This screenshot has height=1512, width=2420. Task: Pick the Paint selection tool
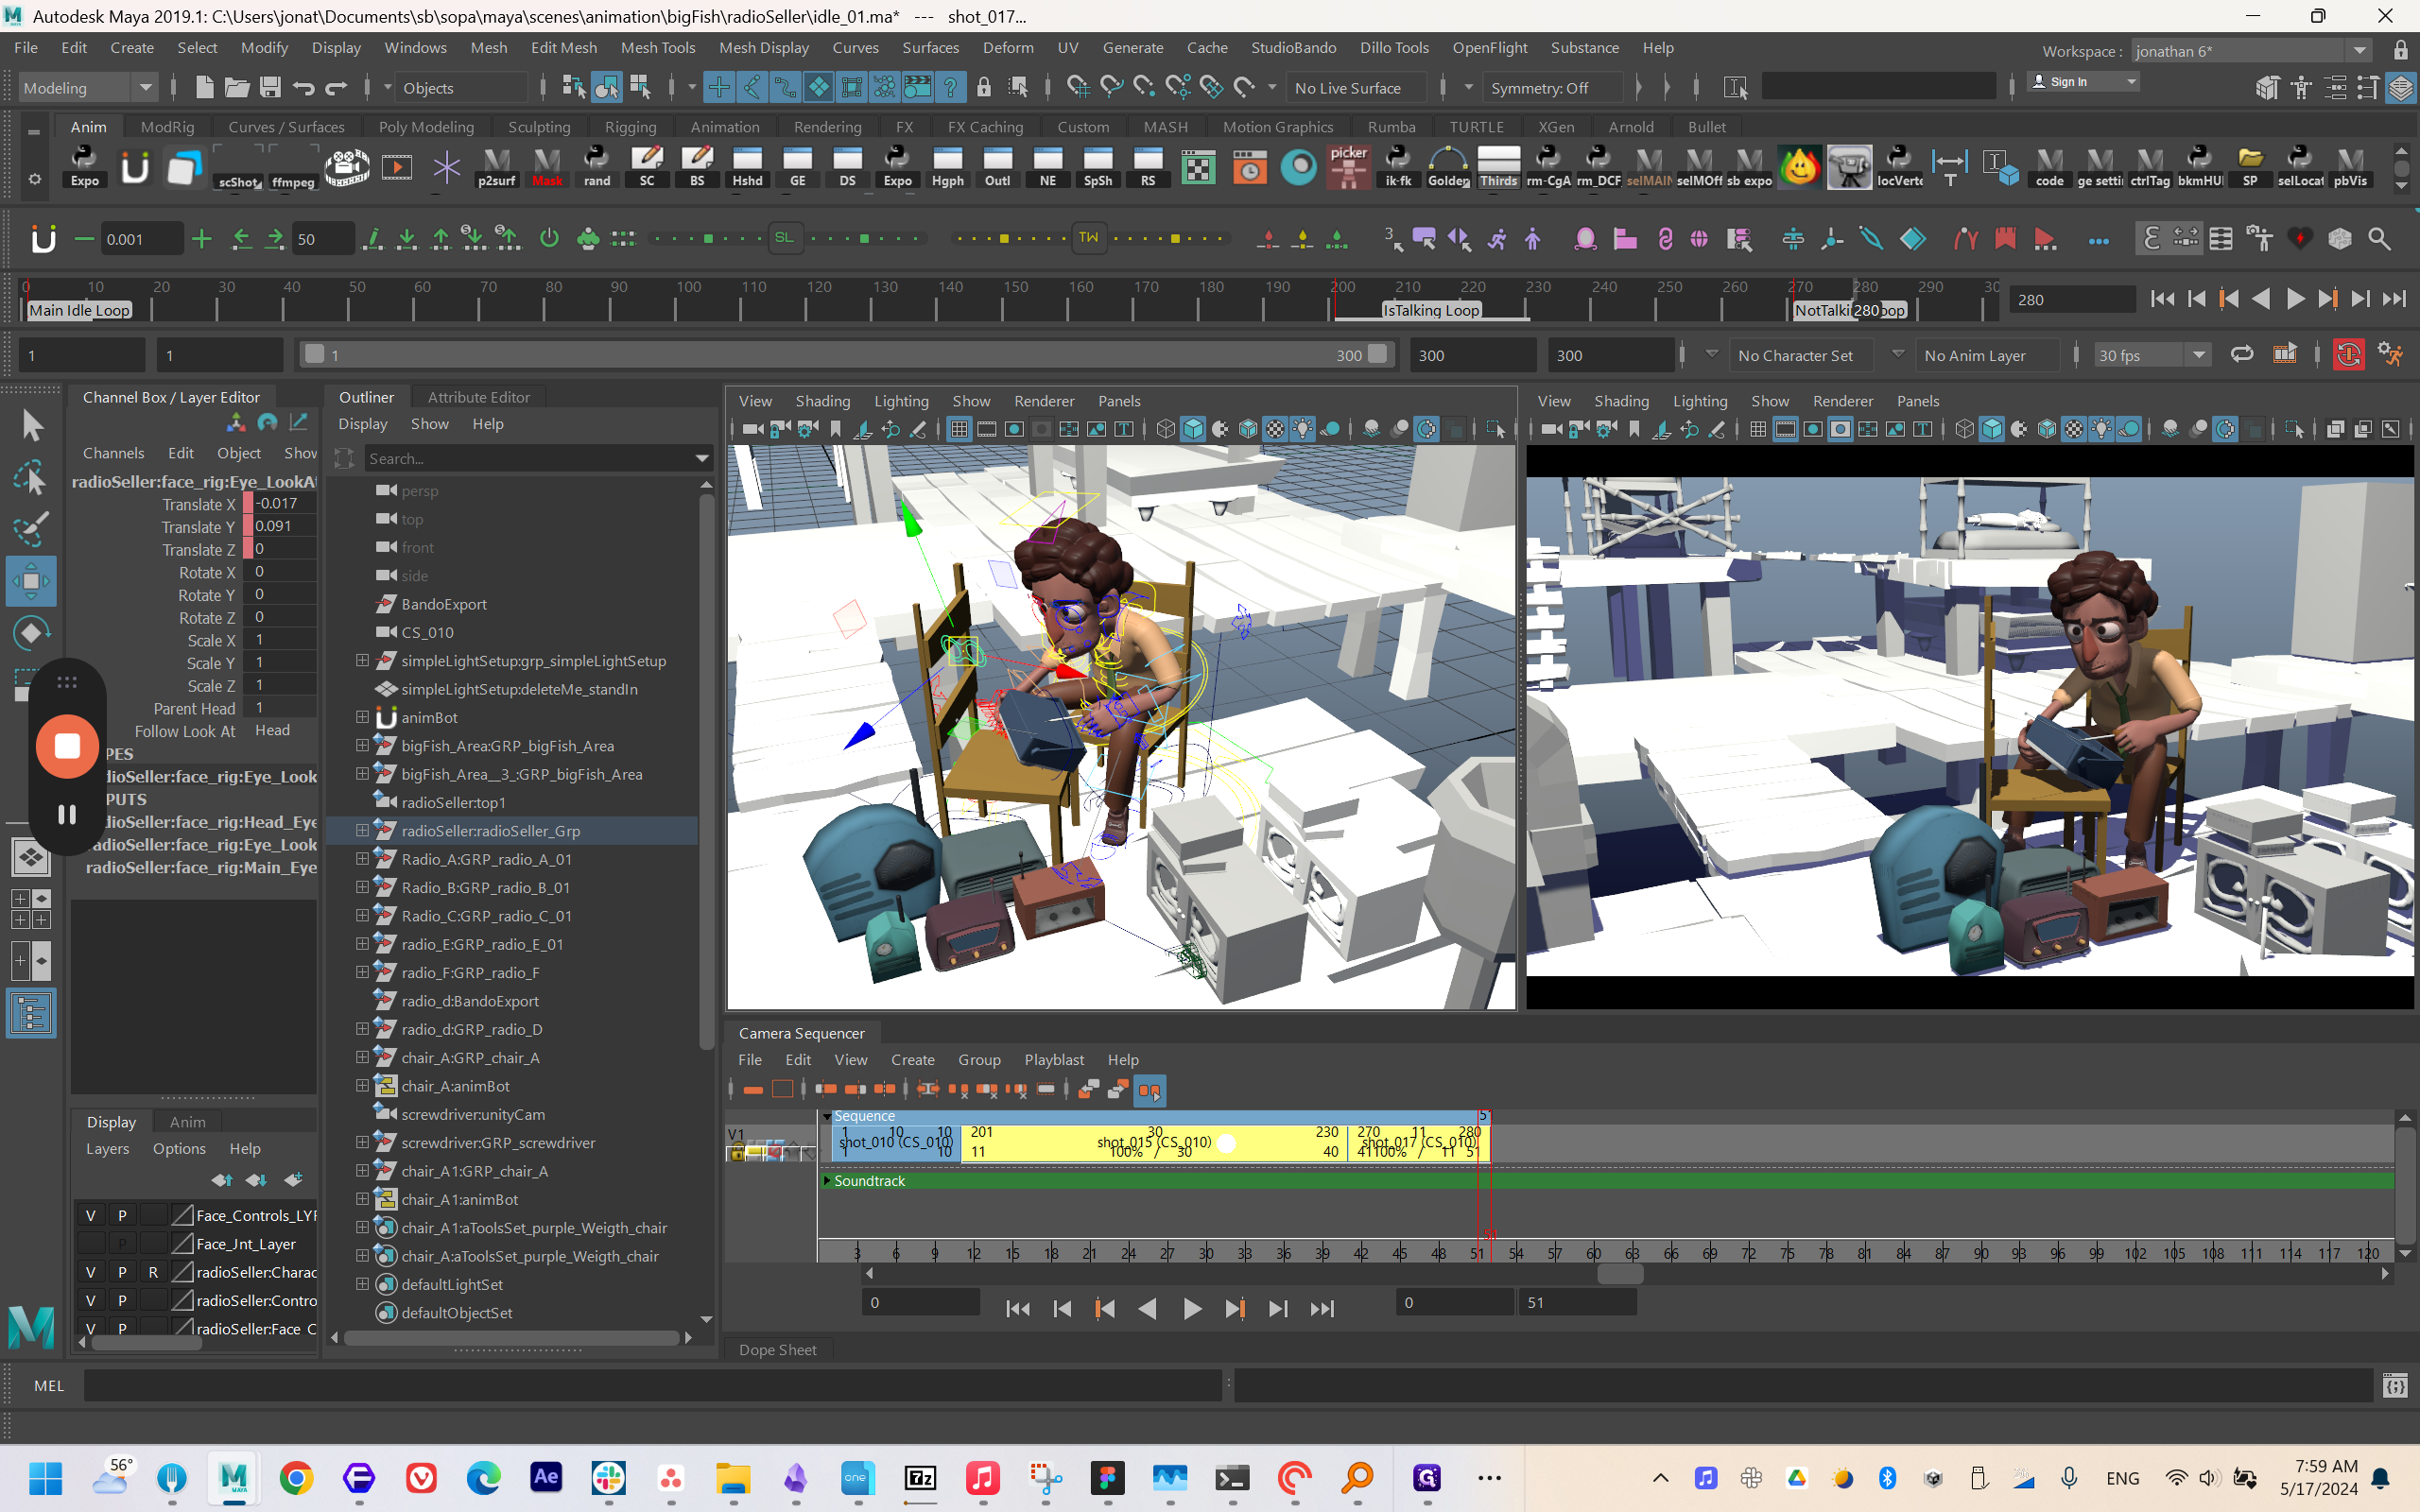click(x=31, y=527)
